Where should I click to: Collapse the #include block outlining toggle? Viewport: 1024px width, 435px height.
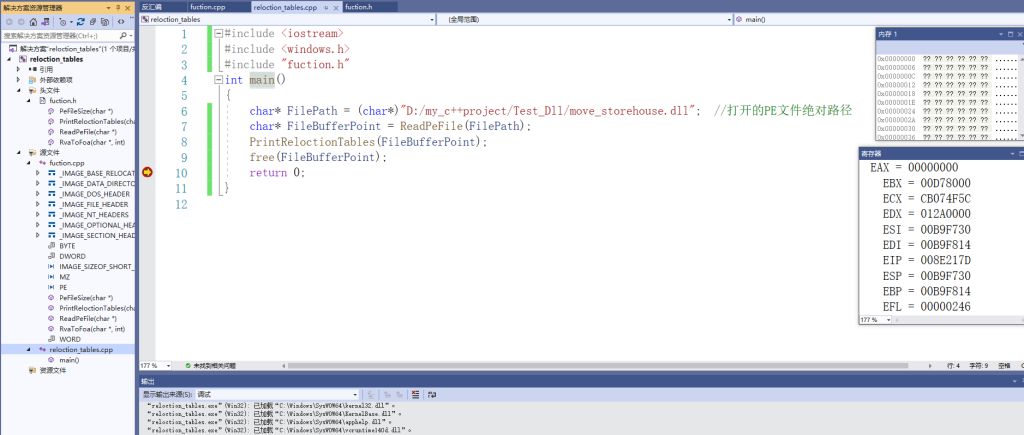click(218, 34)
